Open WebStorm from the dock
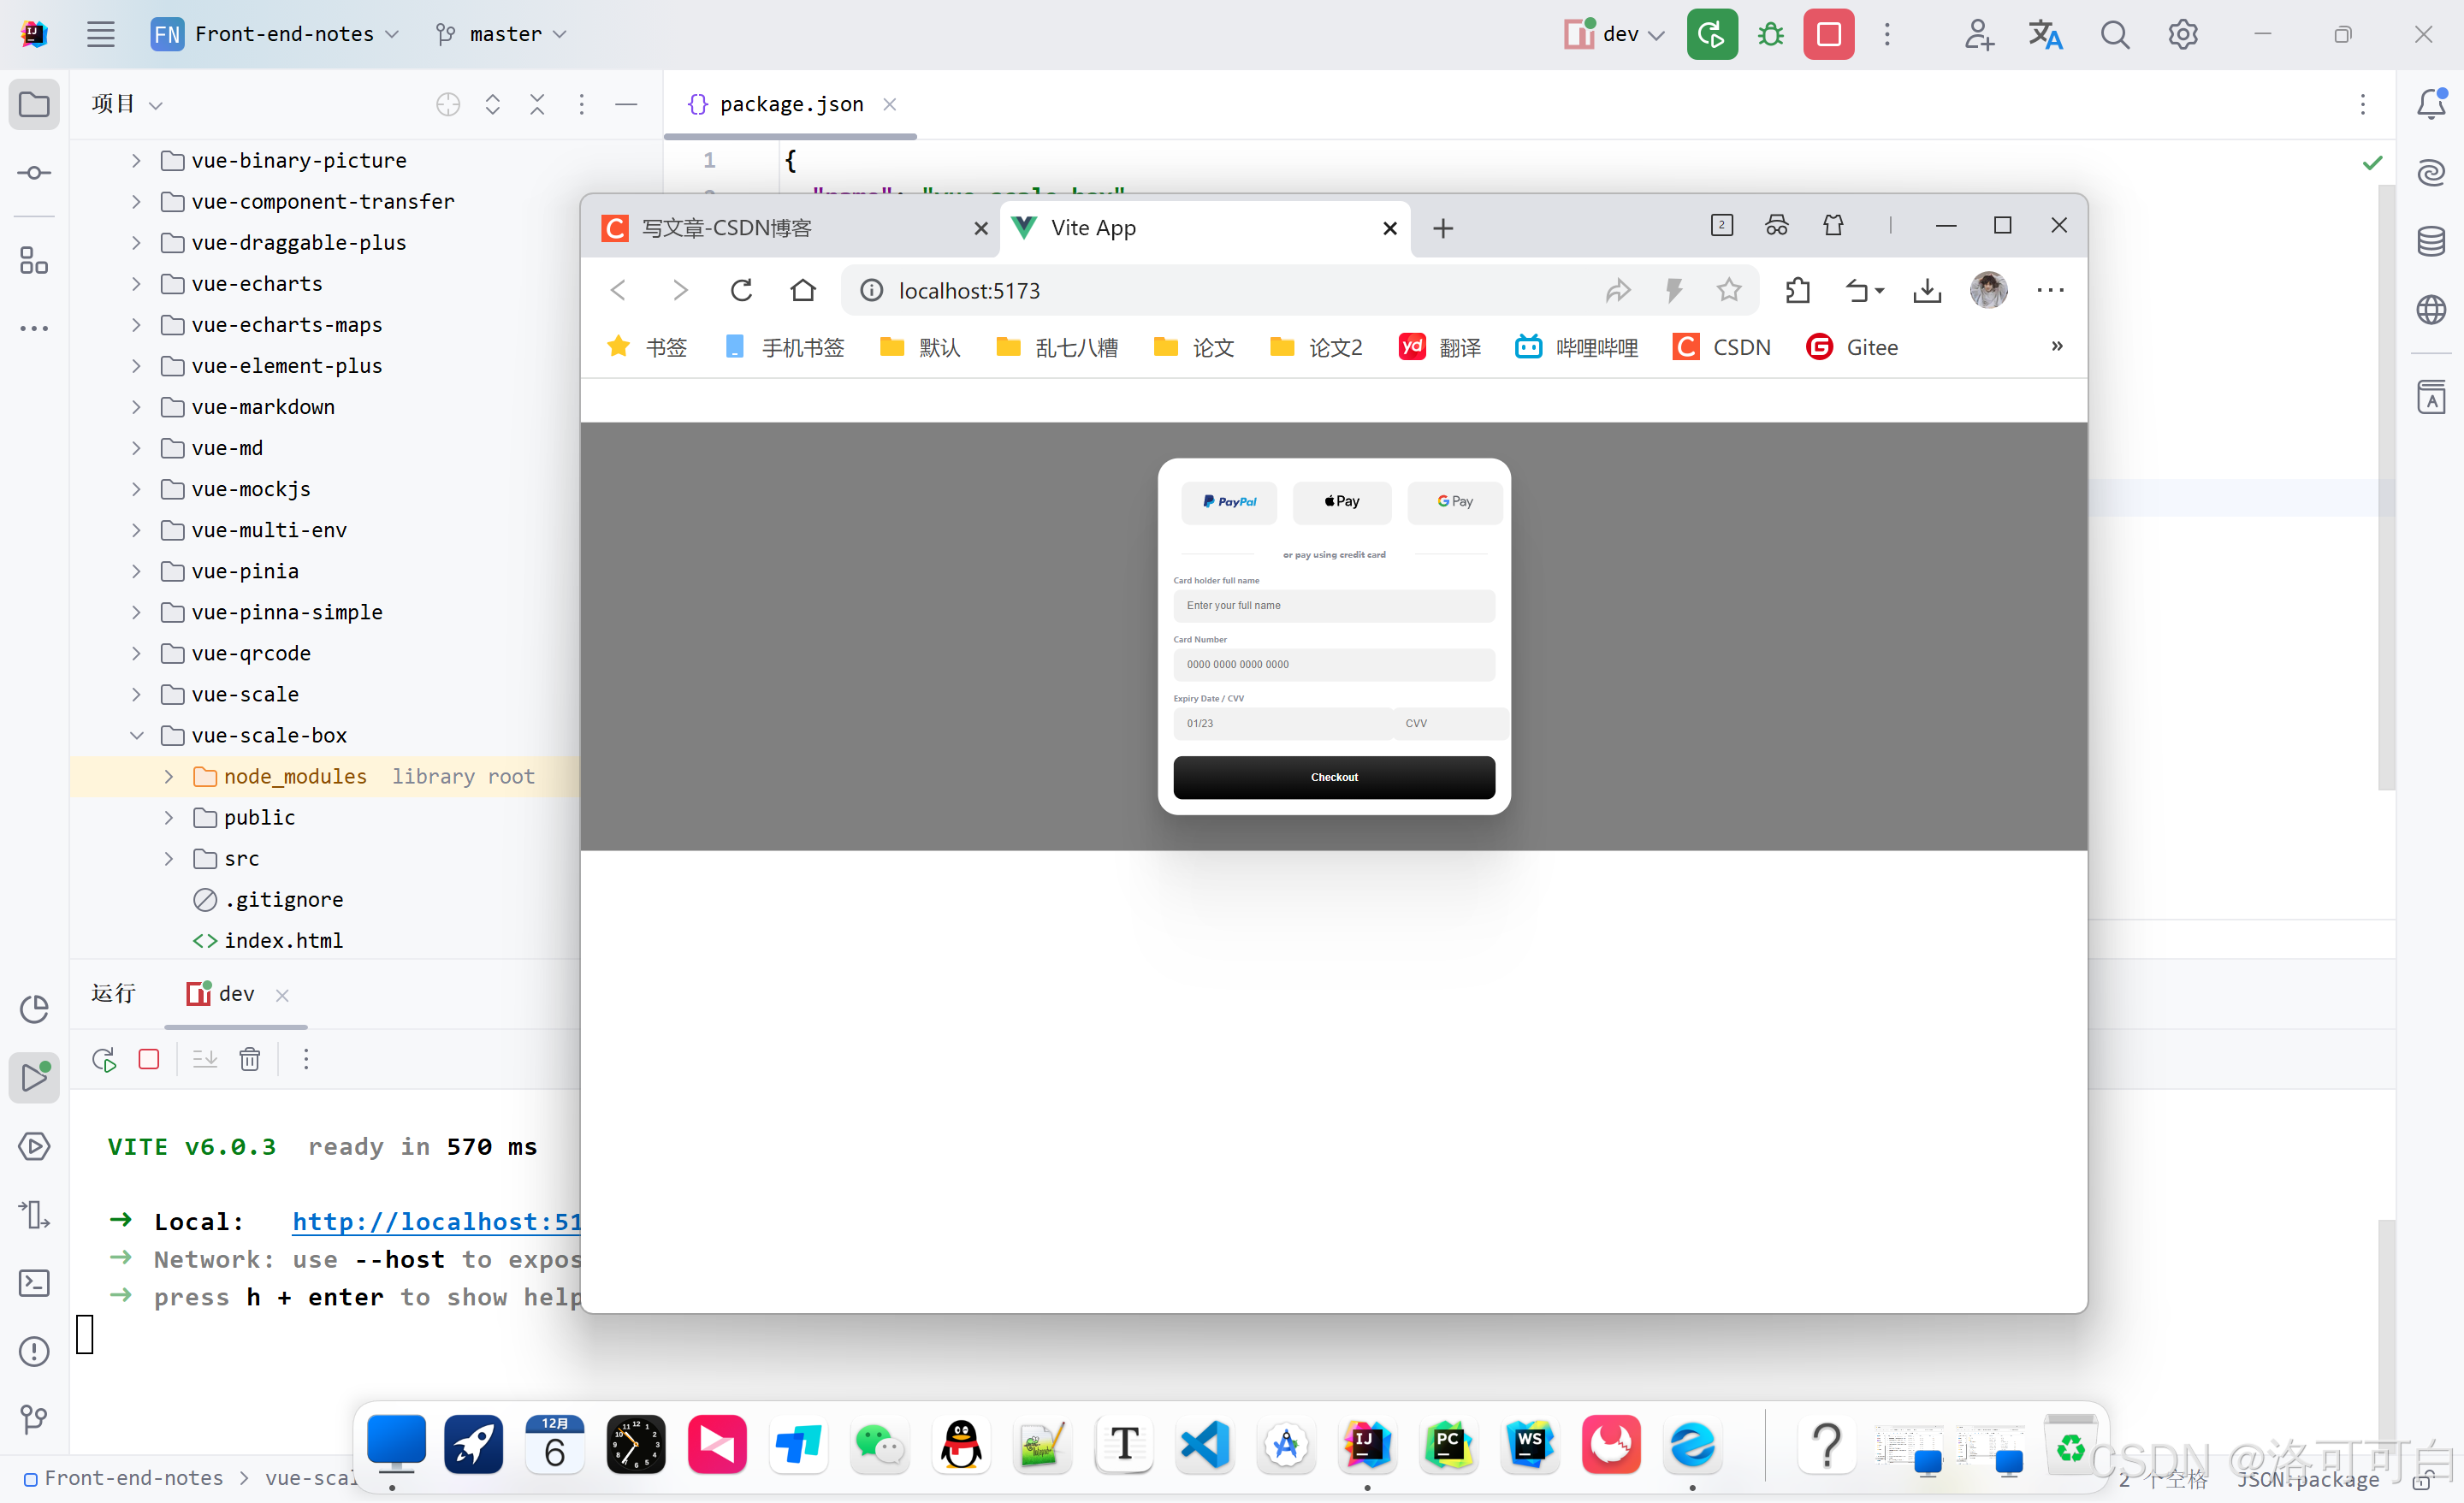Viewport: 2464px width, 1503px height. (1529, 1445)
